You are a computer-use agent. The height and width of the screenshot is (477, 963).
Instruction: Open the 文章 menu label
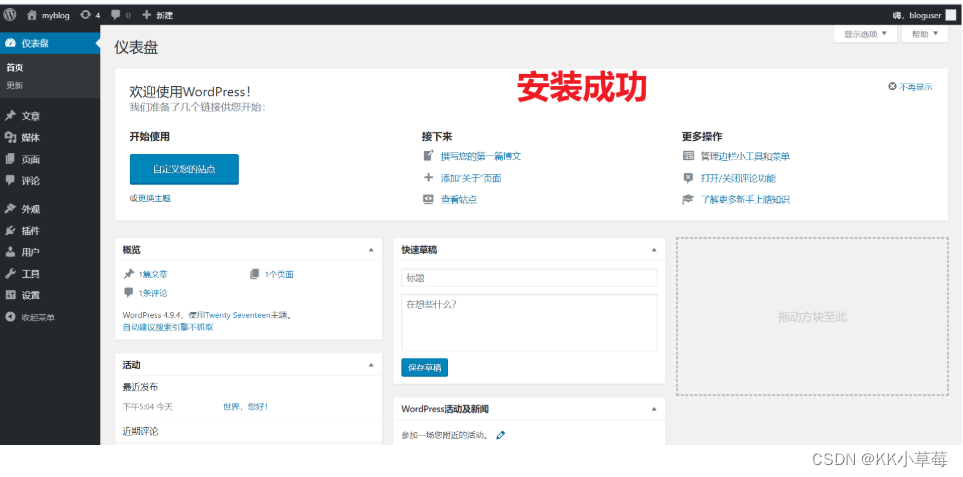(x=31, y=116)
